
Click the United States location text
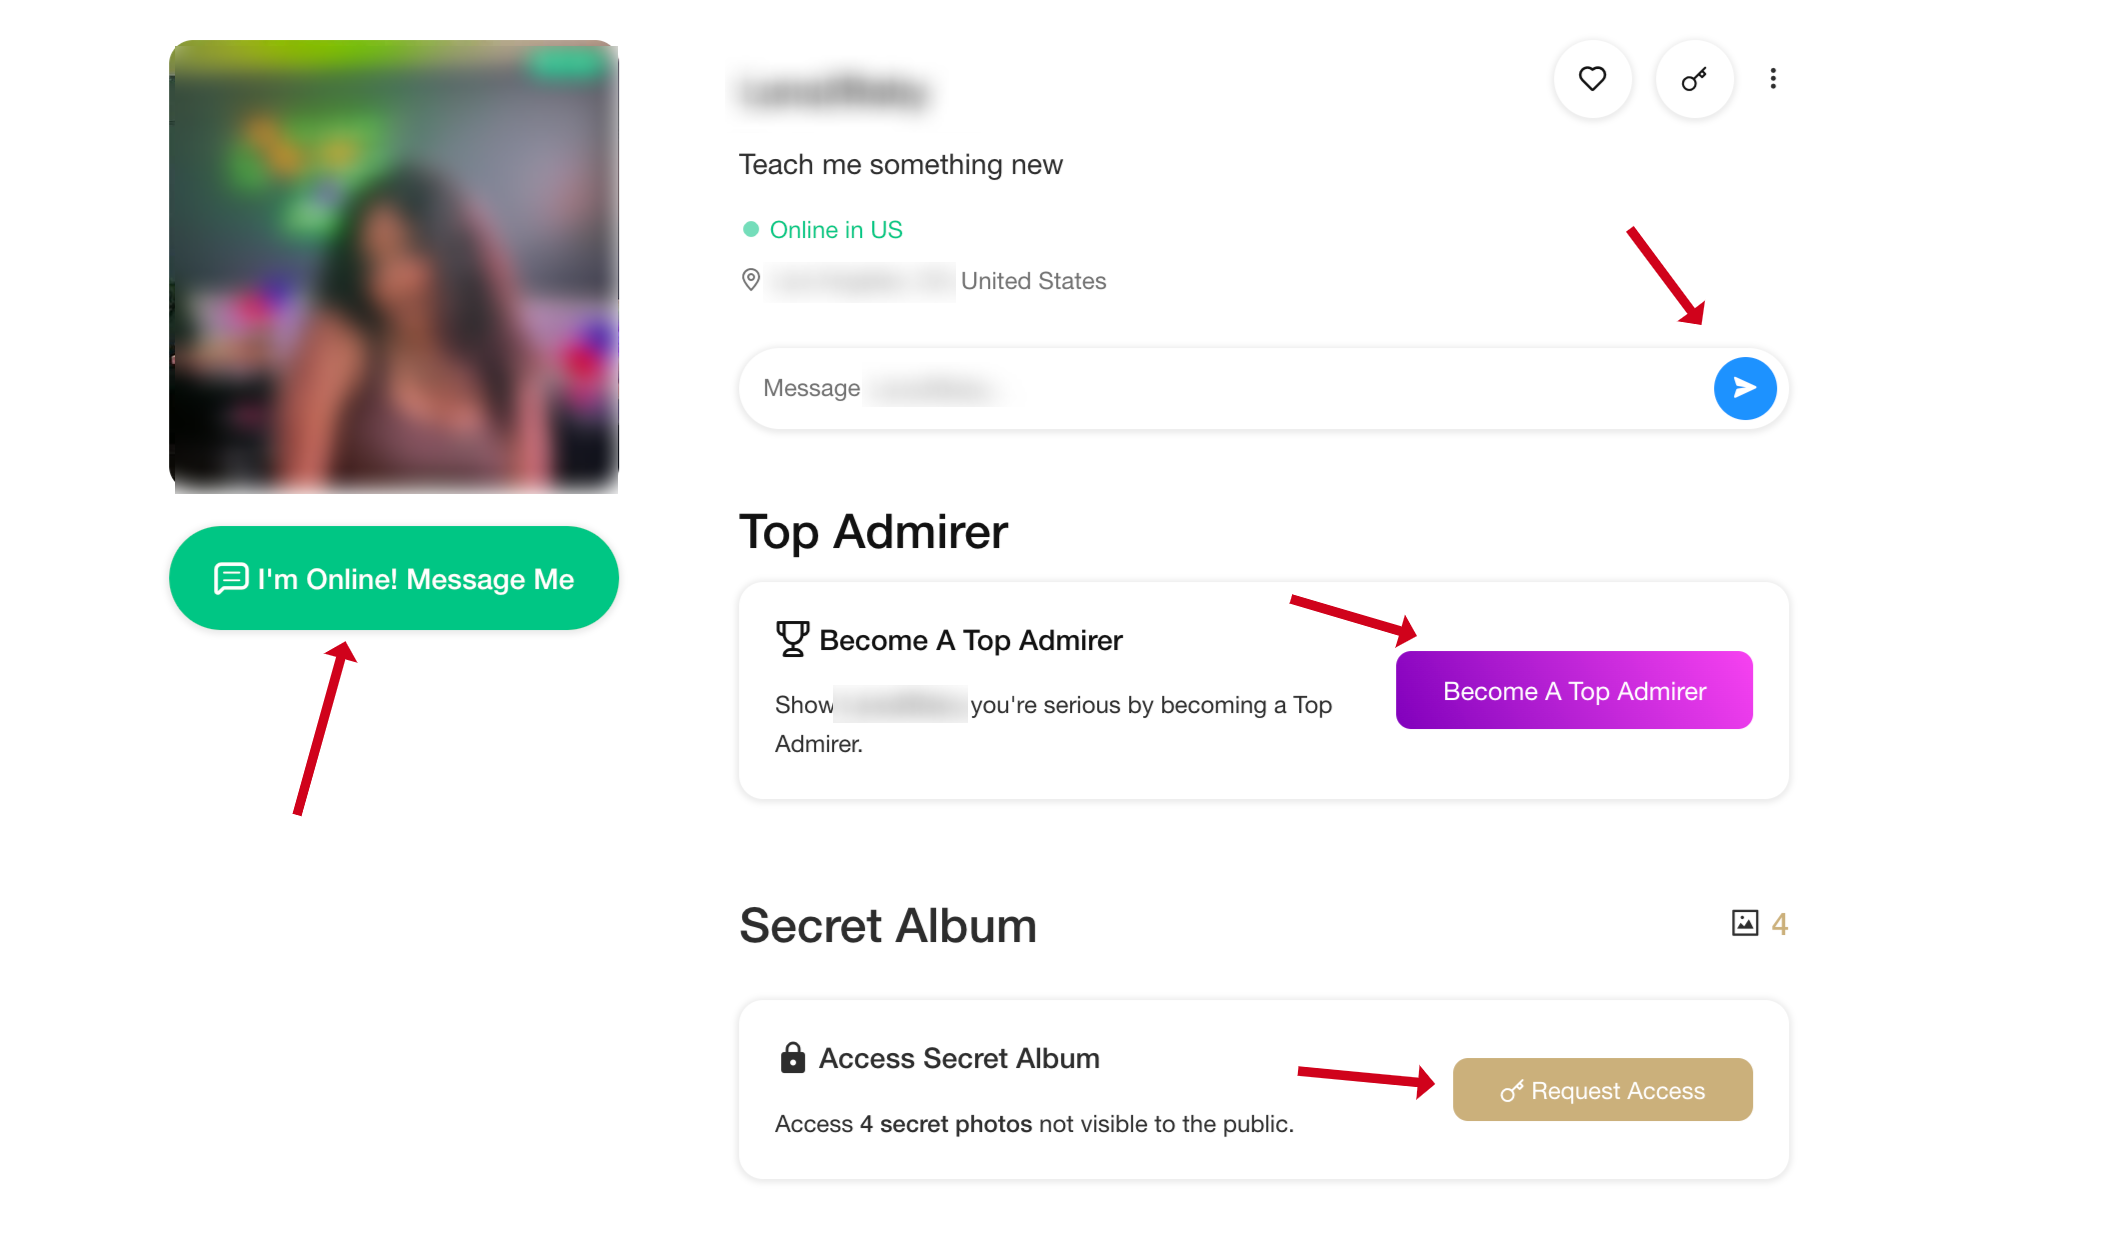click(1033, 281)
